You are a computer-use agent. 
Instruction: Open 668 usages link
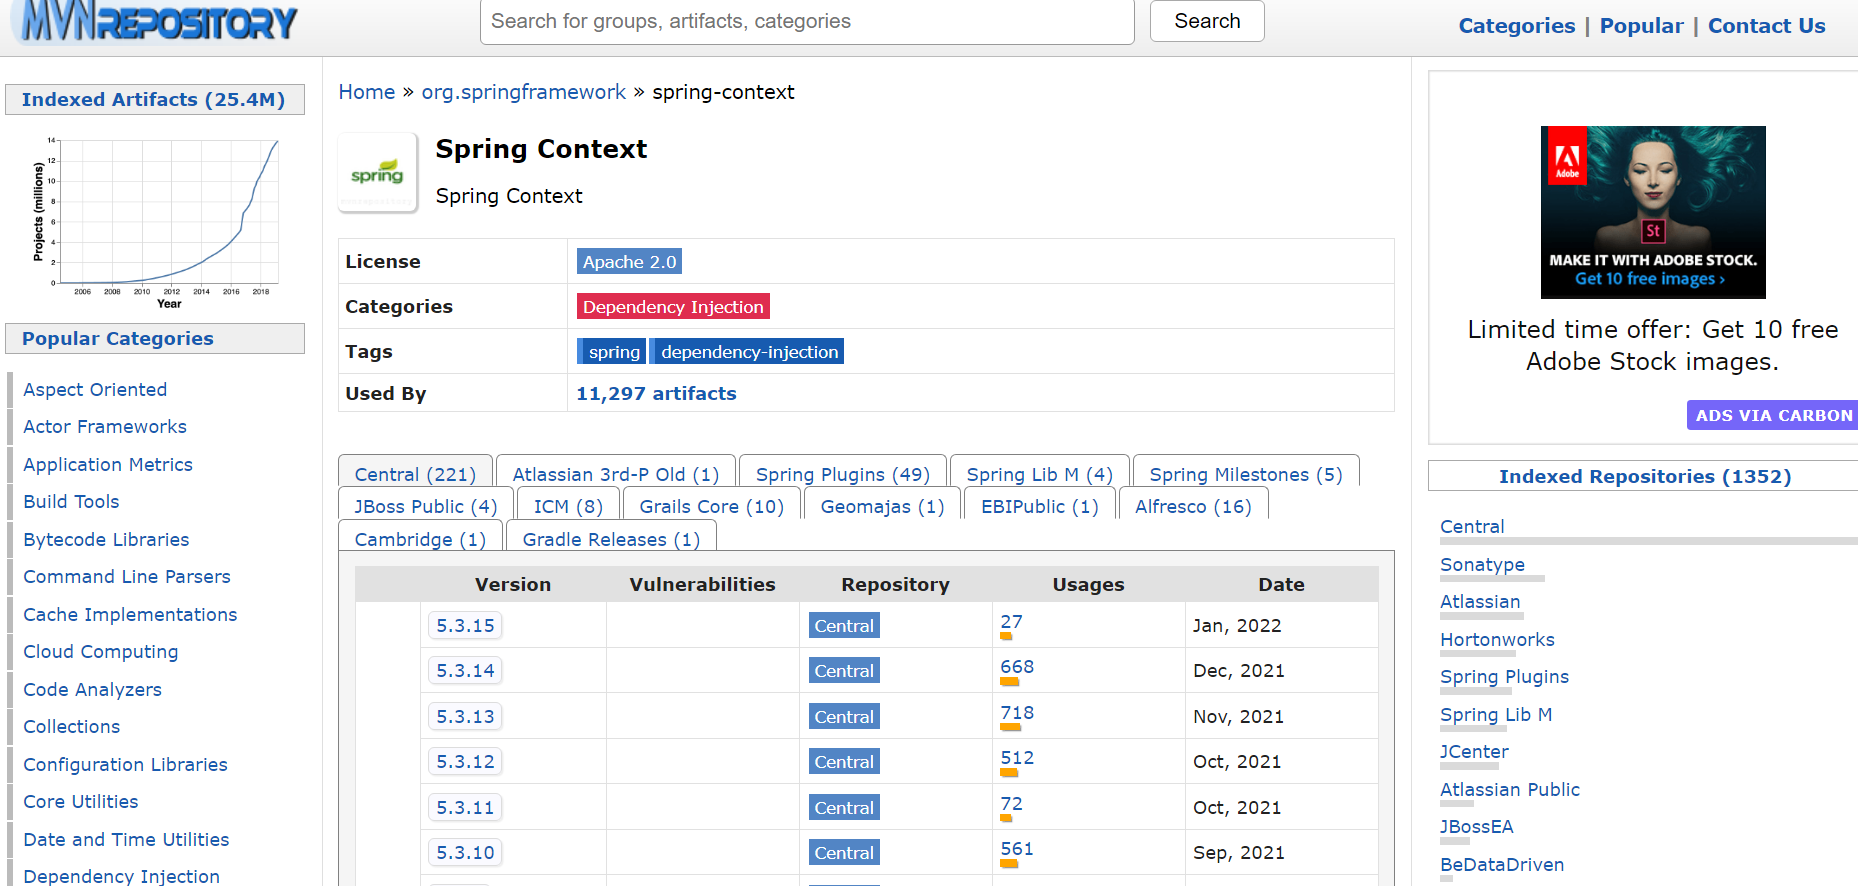(1017, 667)
